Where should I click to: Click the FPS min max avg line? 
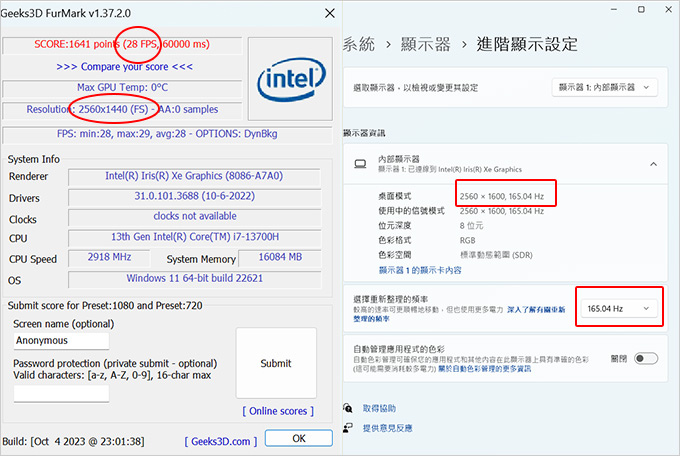tap(167, 134)
